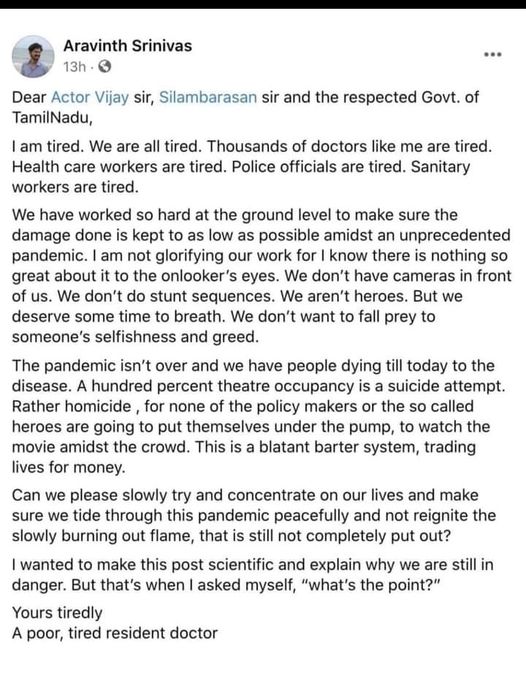
Task: Select the 'I am tired' paragraph
Action: [x=252, y=166]
